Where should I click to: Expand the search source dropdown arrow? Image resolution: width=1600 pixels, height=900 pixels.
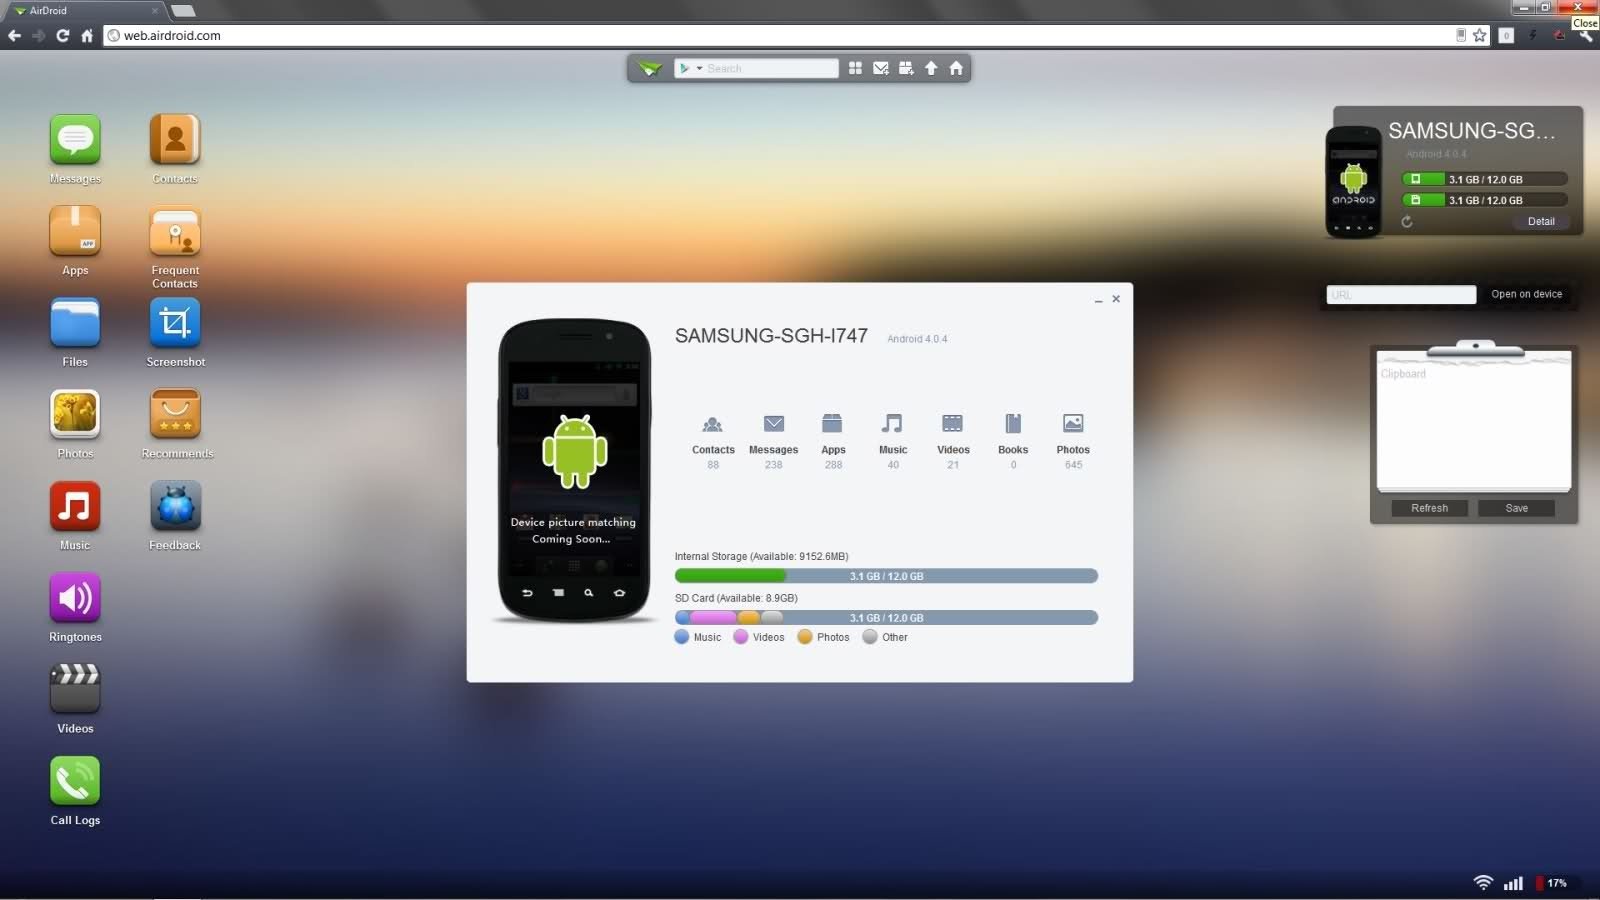tap(699, 68)
